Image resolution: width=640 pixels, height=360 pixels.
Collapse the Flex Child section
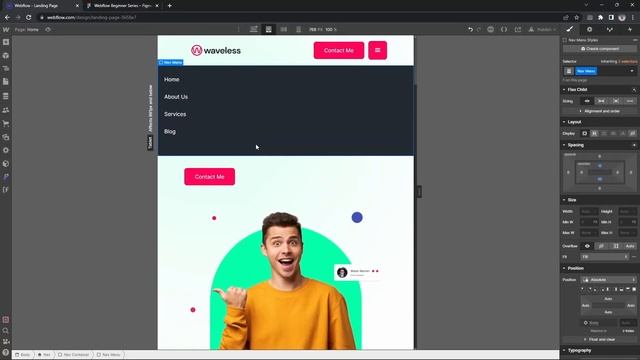tap(576, 89)
